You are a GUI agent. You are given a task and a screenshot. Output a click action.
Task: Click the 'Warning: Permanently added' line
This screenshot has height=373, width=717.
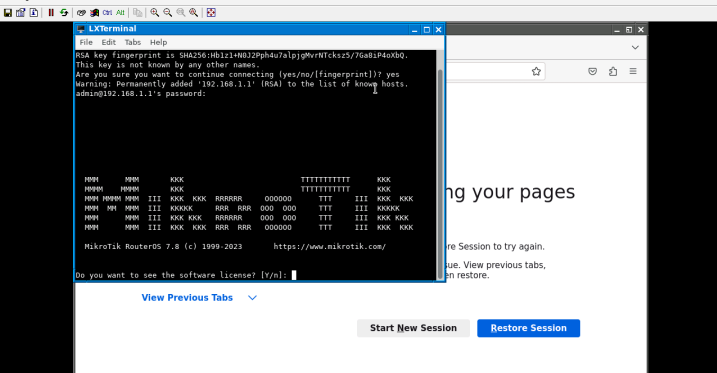click(242, 84)
